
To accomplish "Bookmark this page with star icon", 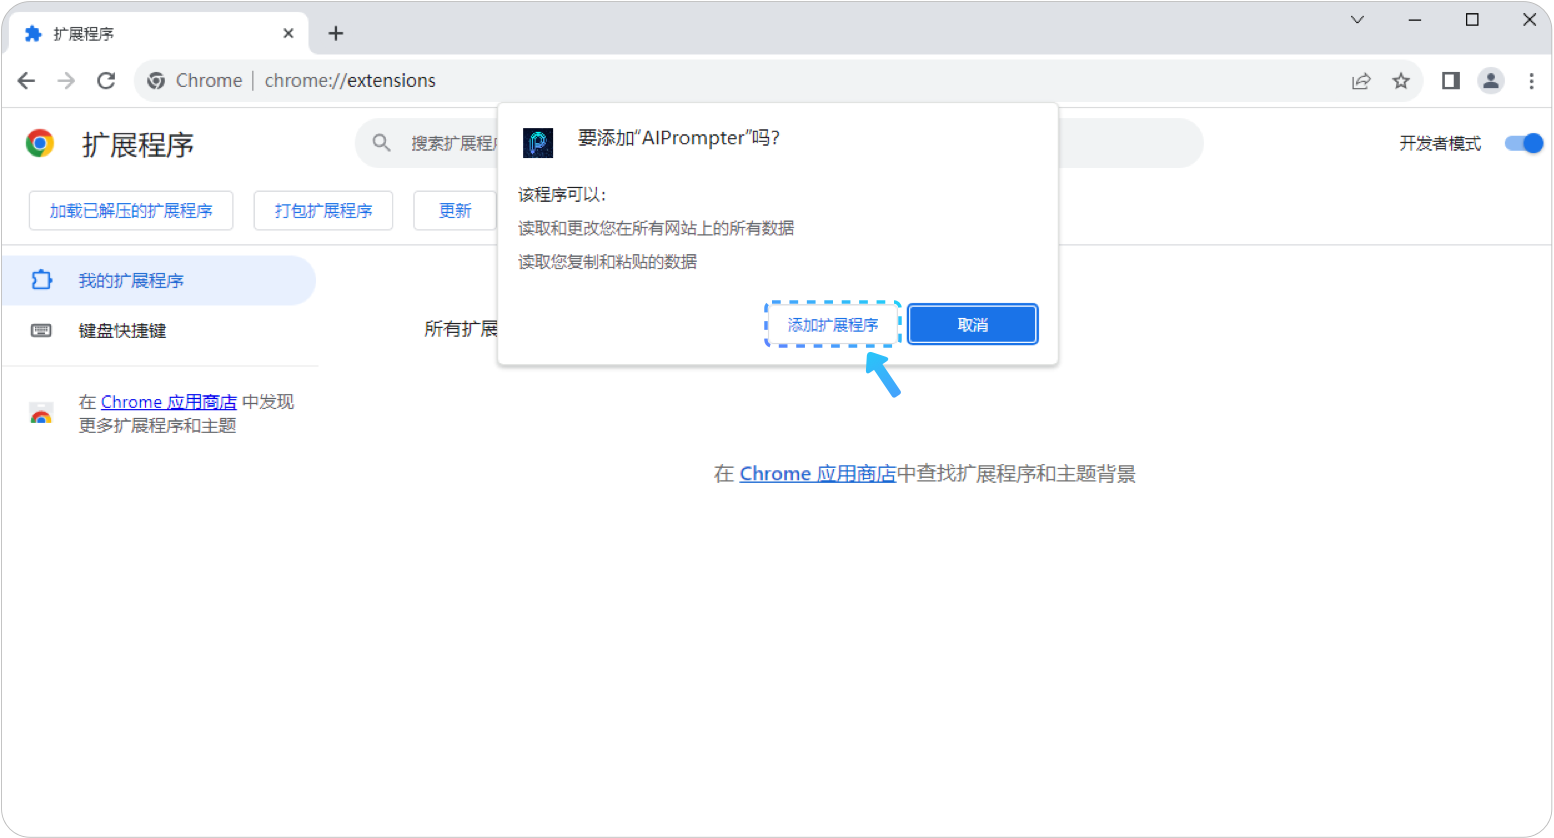I will tap(1401, 81).
